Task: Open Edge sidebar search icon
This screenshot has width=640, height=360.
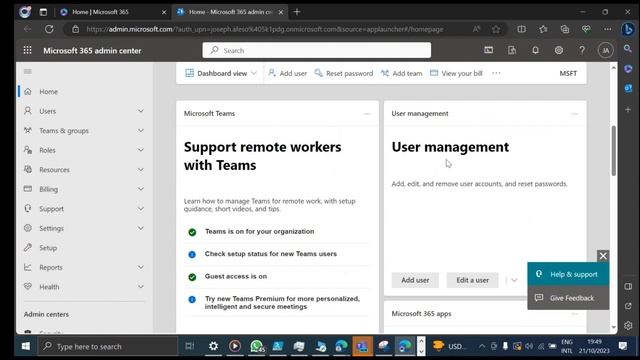Action: click(628, 49)
